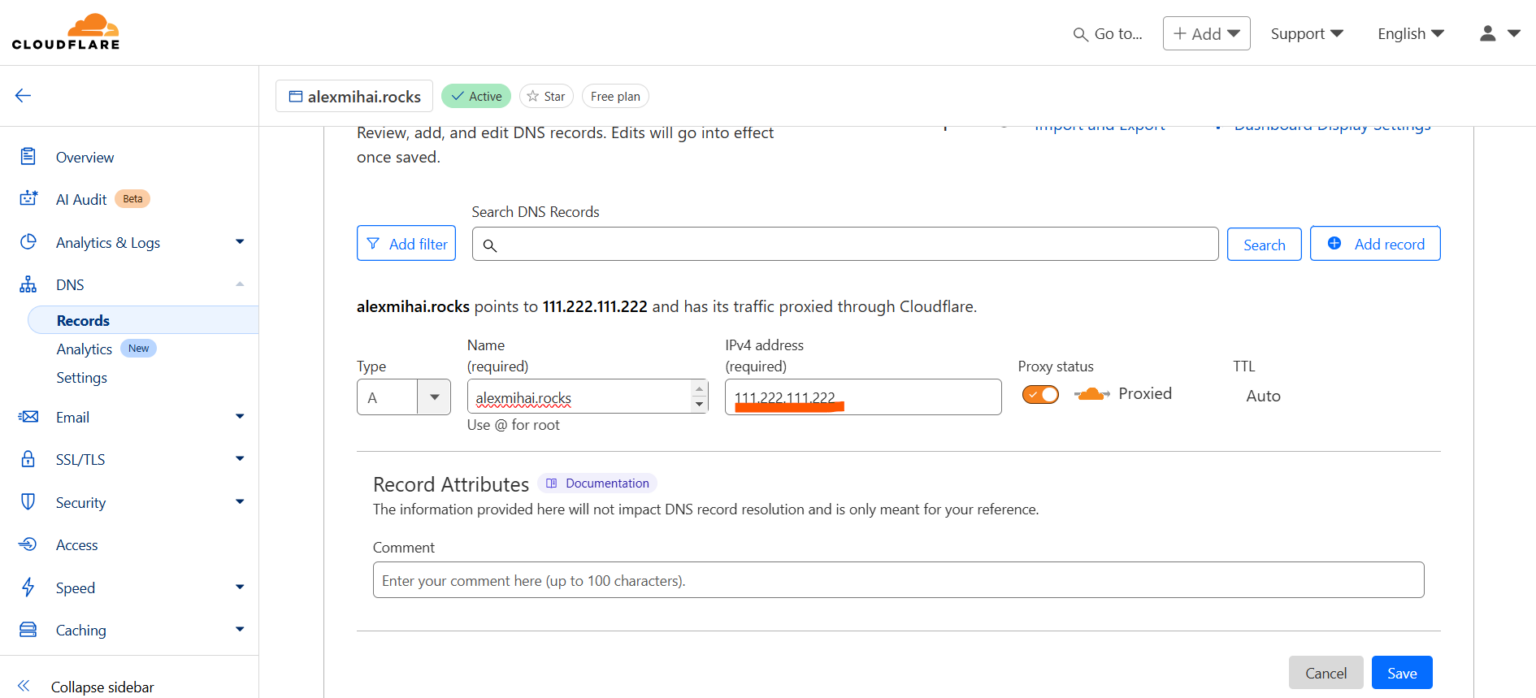
Task: Select the Email icon in the sidebar
Action: tap(28, 417)
